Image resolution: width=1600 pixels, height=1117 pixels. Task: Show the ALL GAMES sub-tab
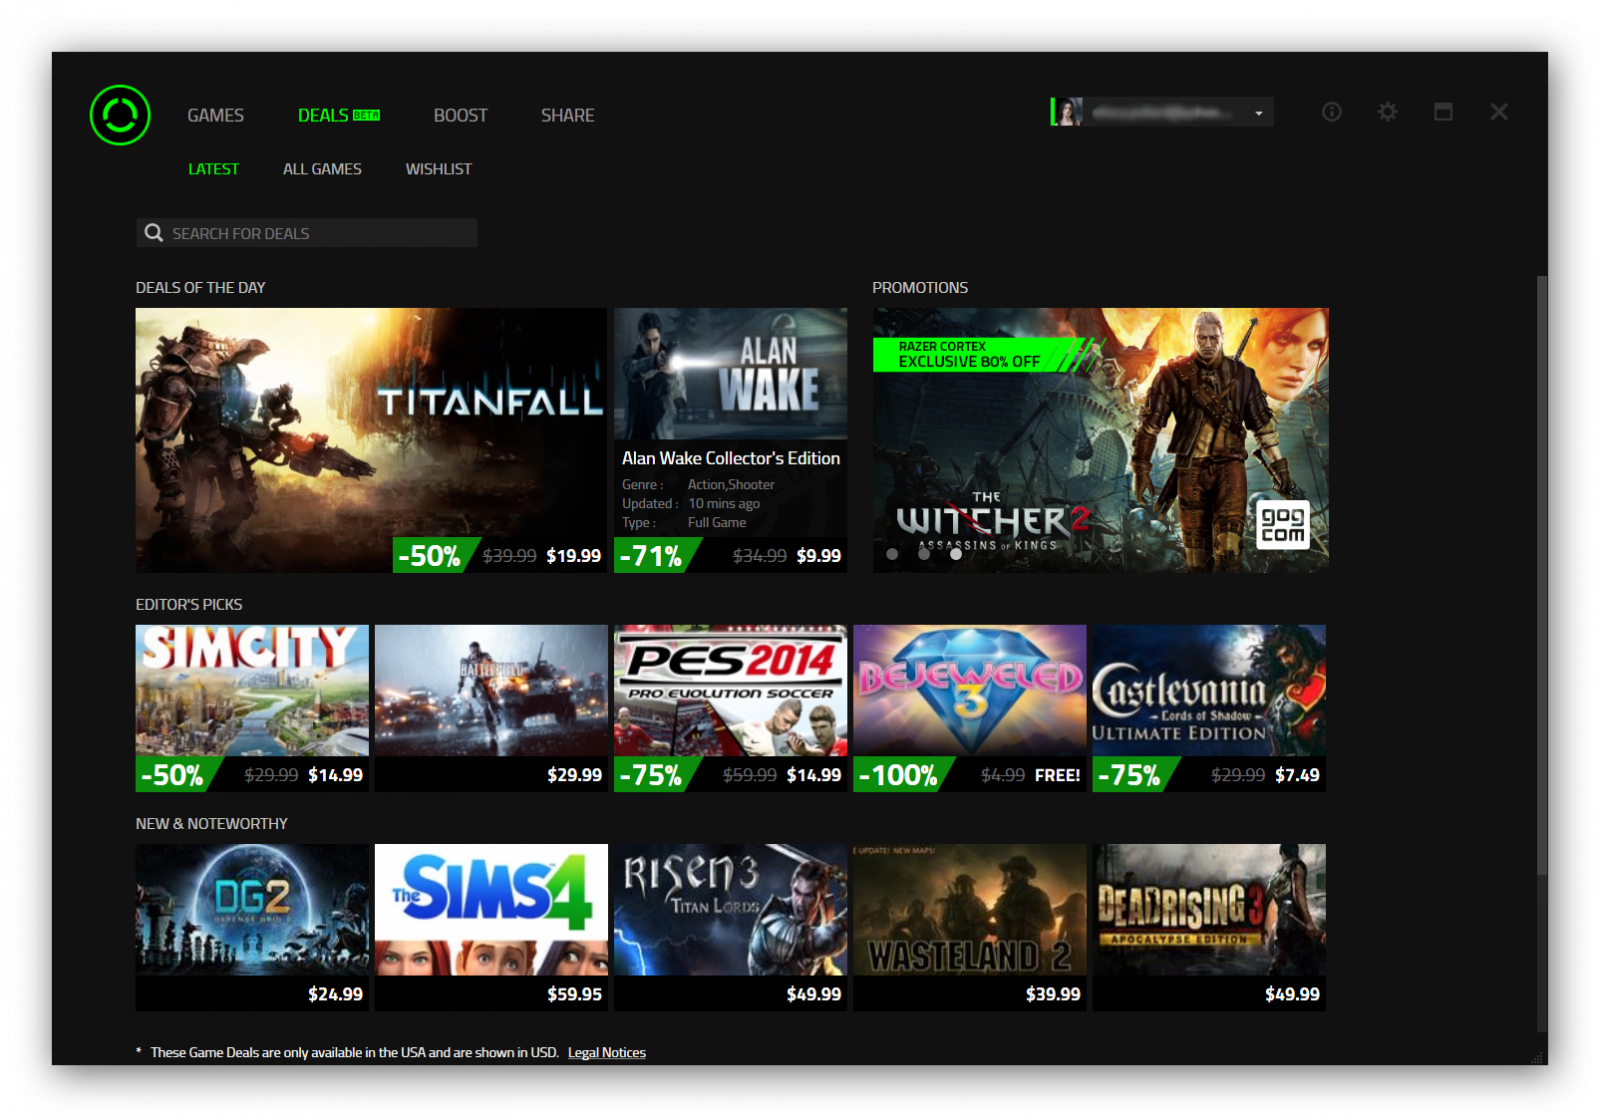click(x=322, y=169)
